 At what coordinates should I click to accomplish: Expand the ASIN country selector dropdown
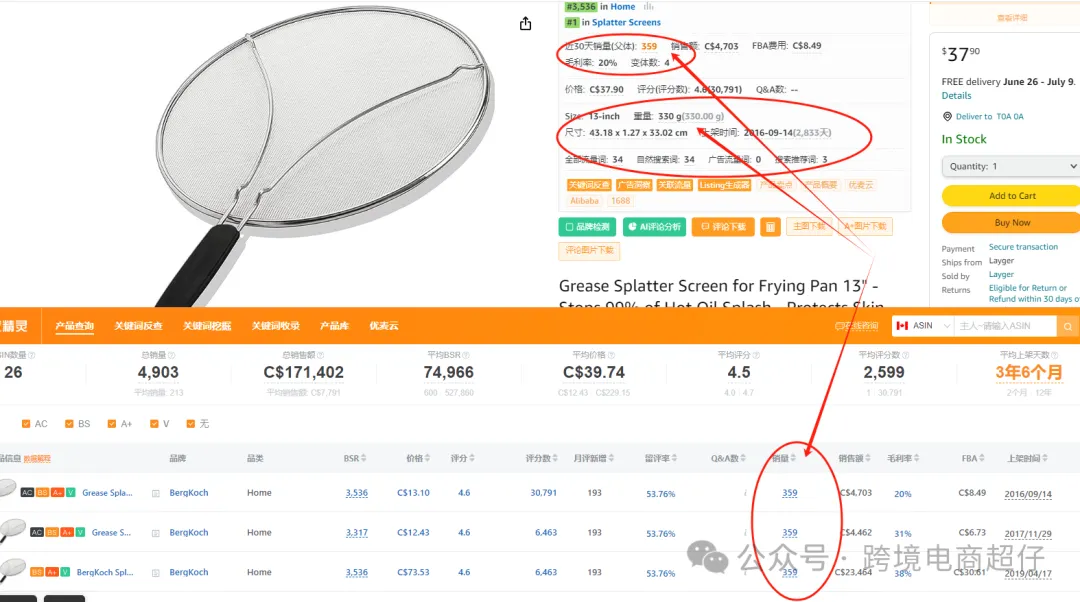(923, 326)
